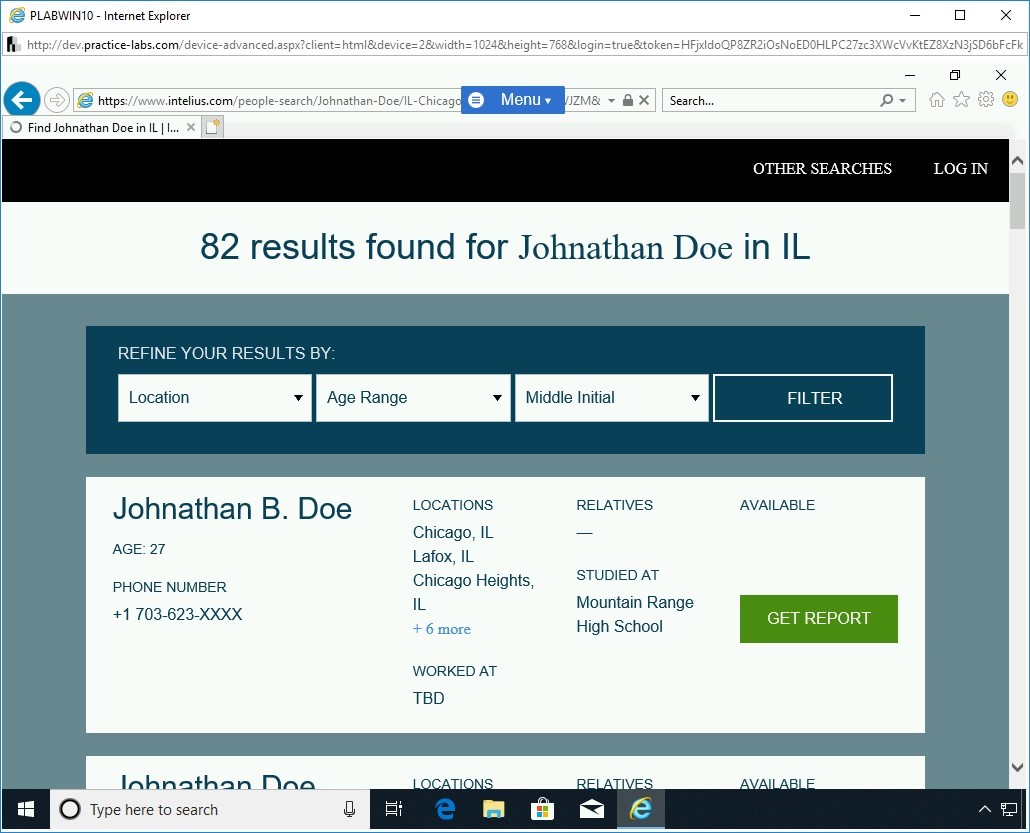Open the Middle Initial dropdown
The image size is (1030, 833).
[x=611, y=397]
